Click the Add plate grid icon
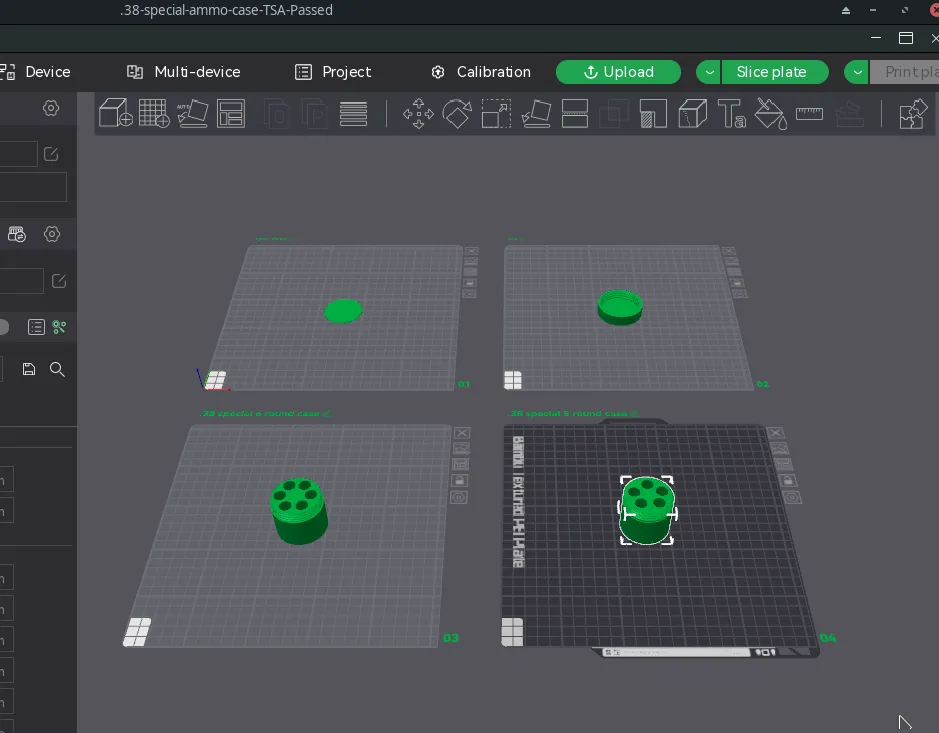 coord(154,113)
